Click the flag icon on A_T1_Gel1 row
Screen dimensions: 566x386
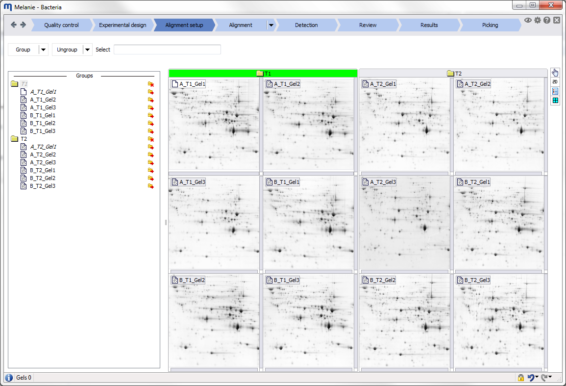click(151, 92)
